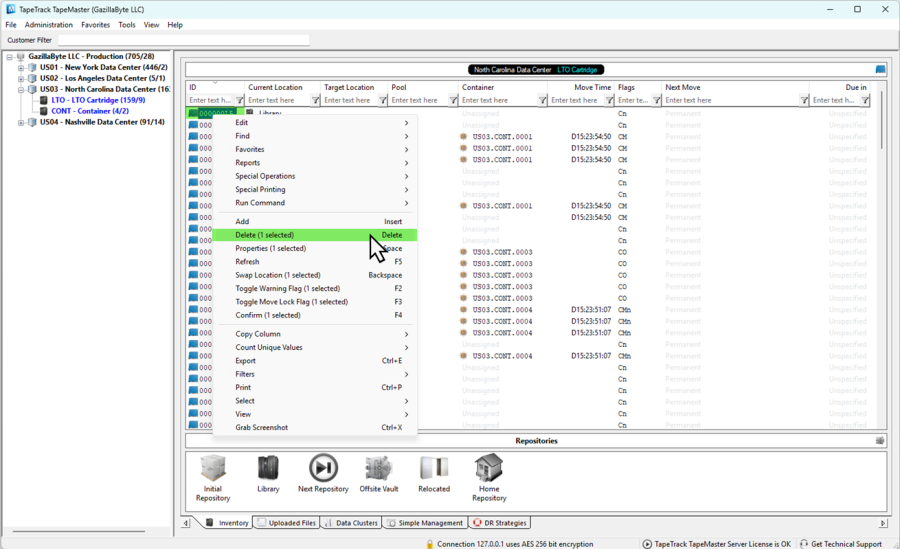Image resolution: width=900 pixels, height=549 pixels.
Task: Click the server license status icon
Action: coord(647,544)
